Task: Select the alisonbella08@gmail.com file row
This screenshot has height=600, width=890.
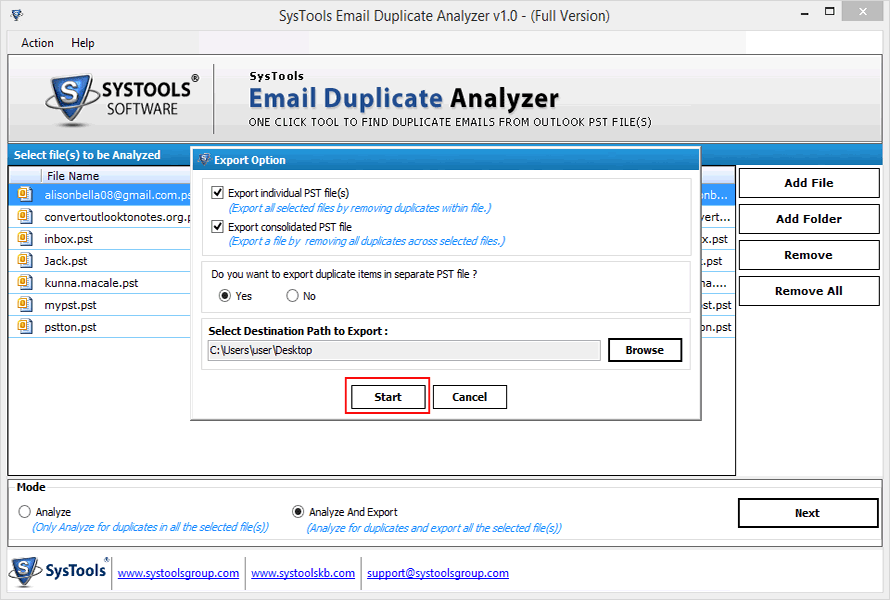Action: coord(100,195)
